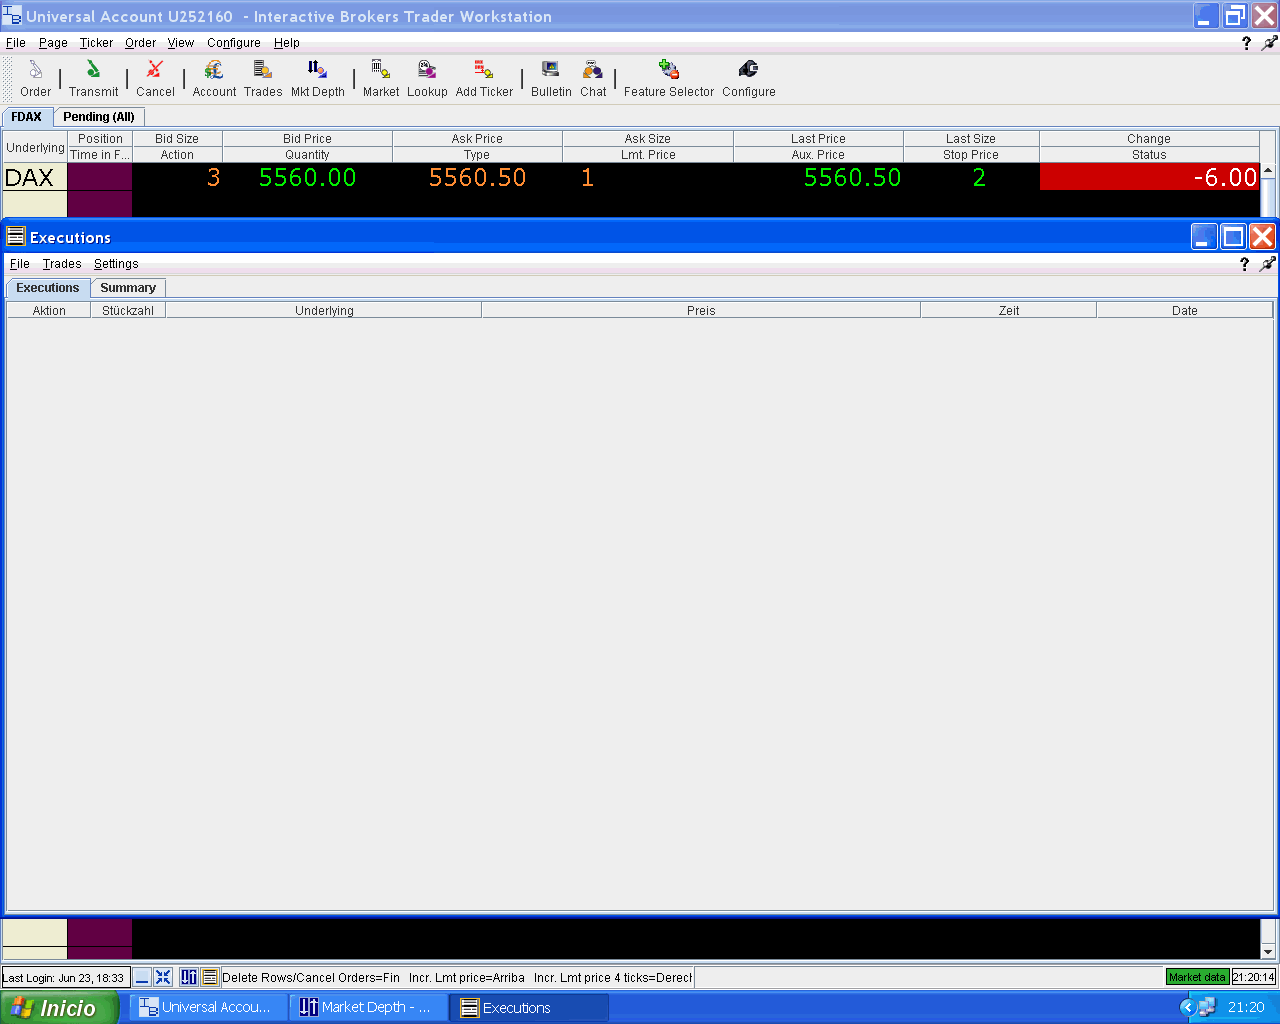Click the bid price 5560.00

click(x=307, y=177)
